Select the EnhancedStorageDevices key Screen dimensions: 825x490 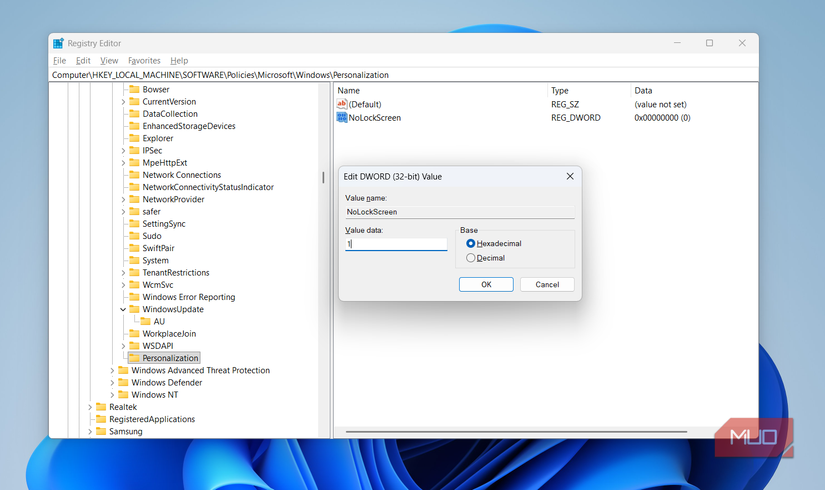coord(189,126)
